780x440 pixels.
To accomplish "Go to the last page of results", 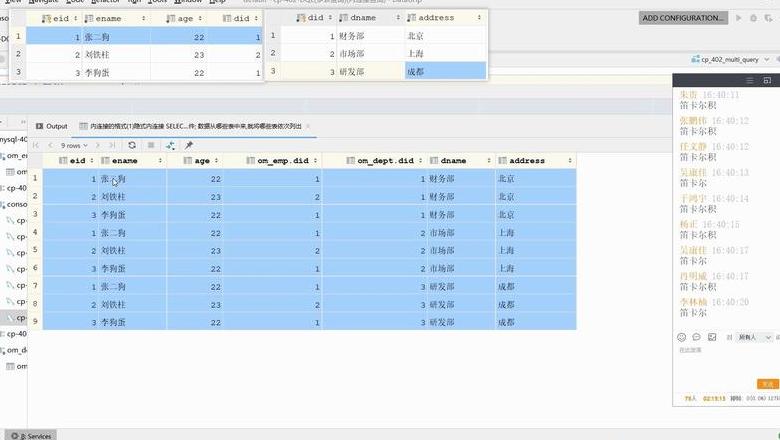I will (112, 145).
